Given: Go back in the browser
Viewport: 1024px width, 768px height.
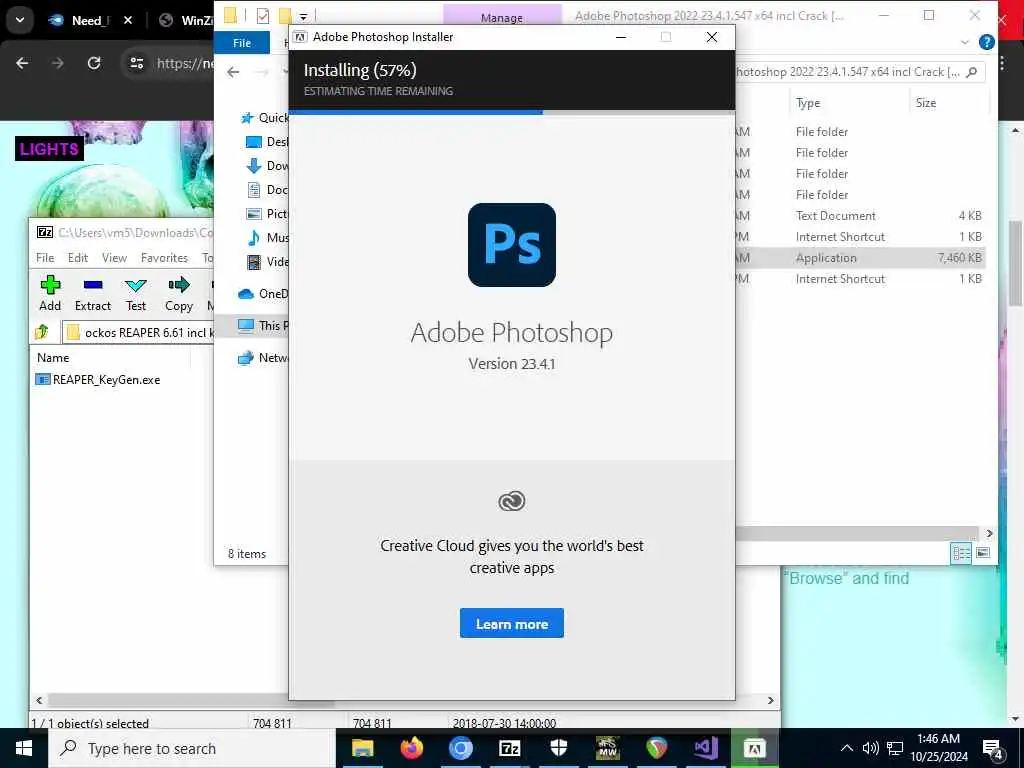Looking at the screenshot, I should tap(22, 63).
